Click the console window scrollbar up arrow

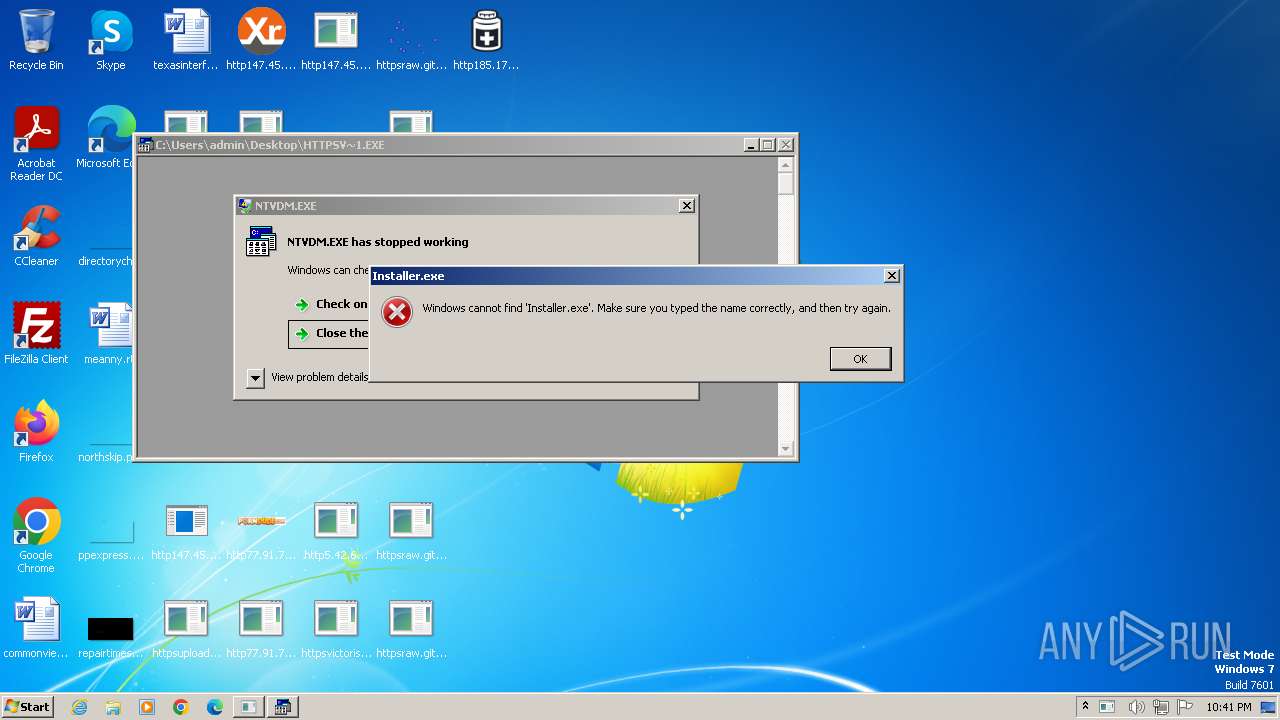[x=786, y=164]
